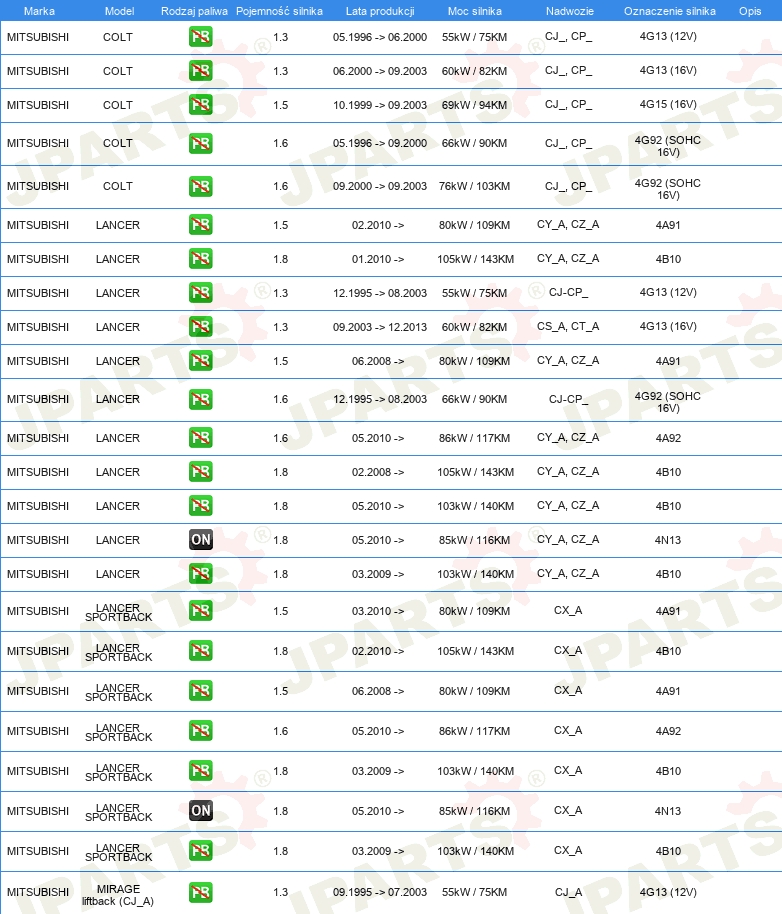Click production dates 06.2000 -> 09.2003
This screenshot has width=782, height=914.
point(380,71)
